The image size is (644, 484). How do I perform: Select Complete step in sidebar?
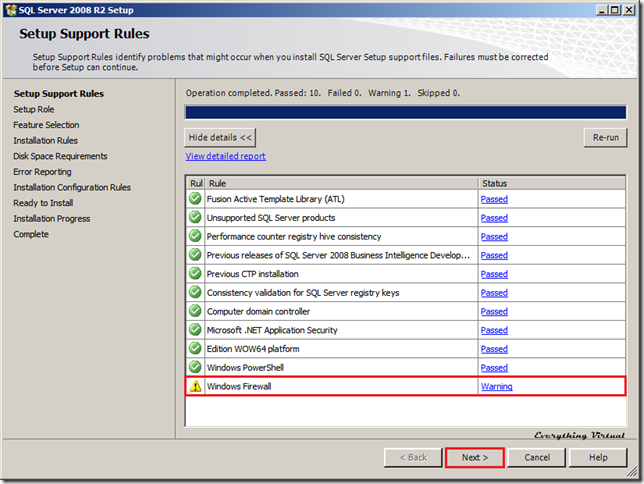[31, 234]
